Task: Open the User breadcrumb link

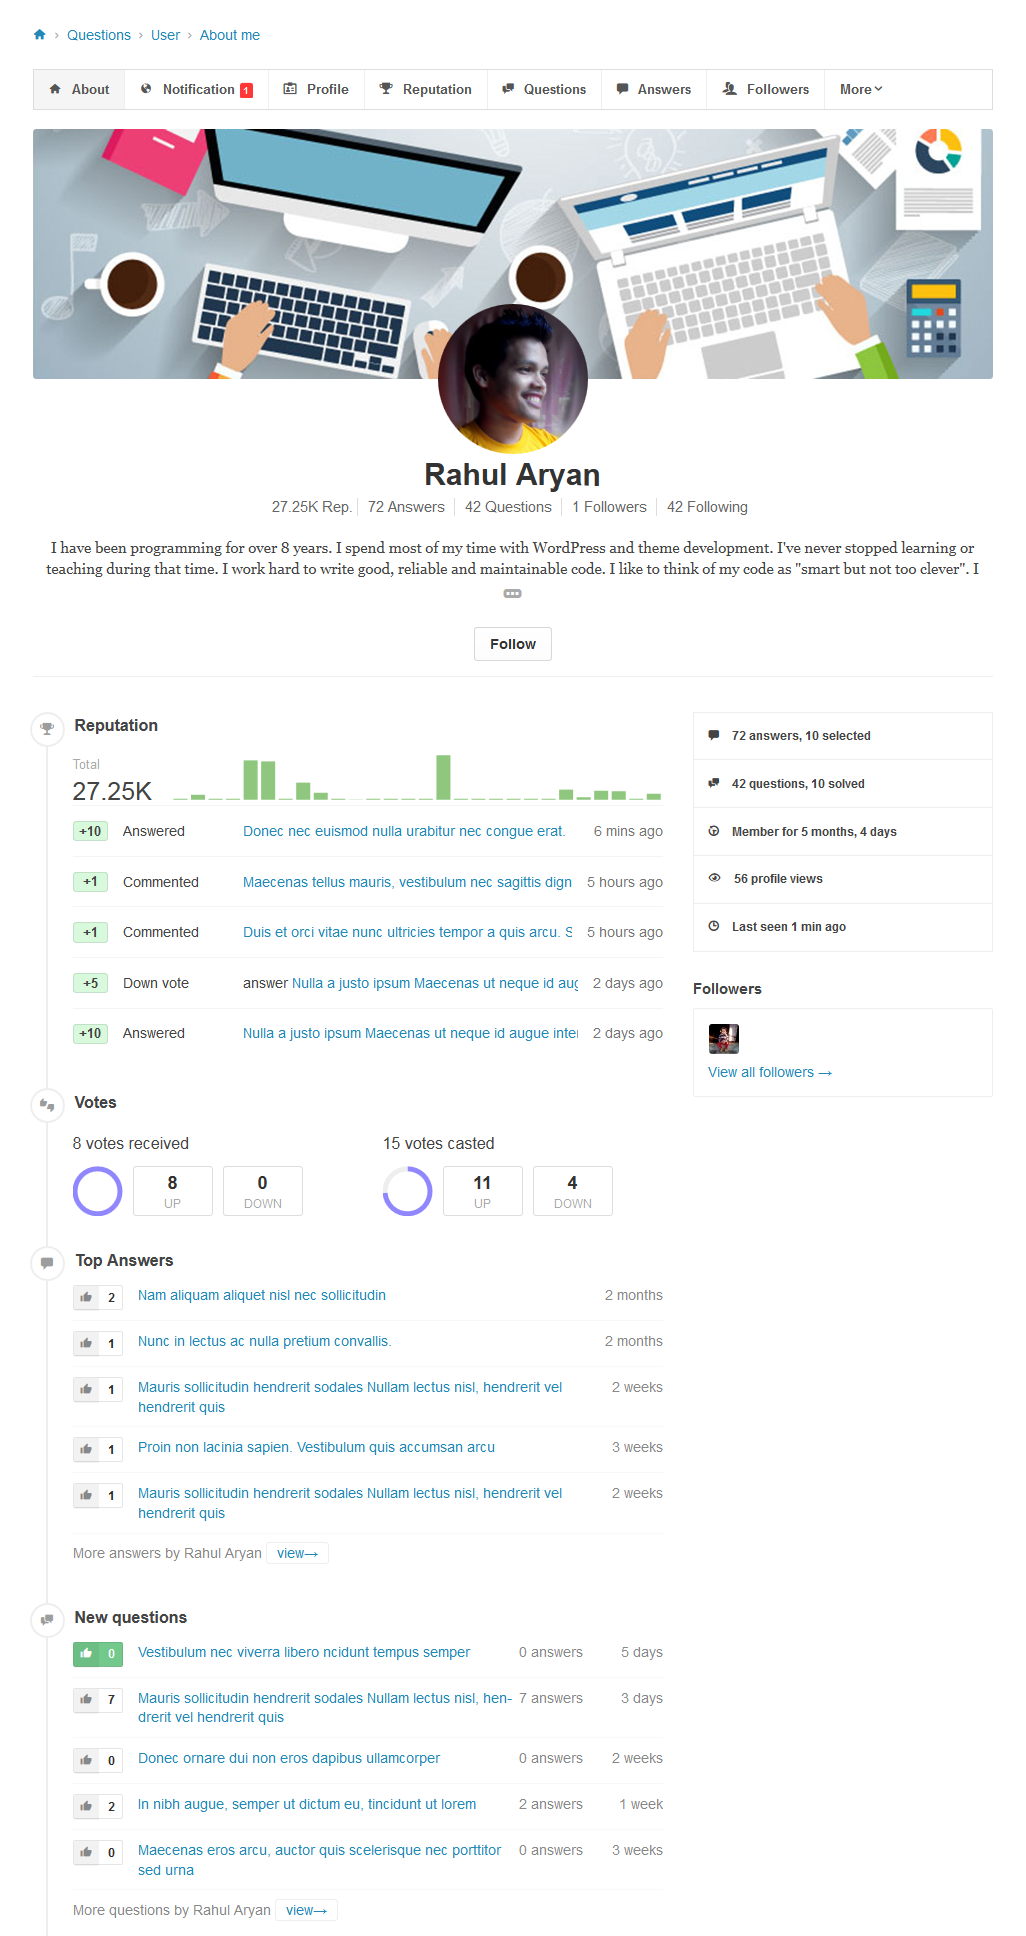Action: (165, 35)
